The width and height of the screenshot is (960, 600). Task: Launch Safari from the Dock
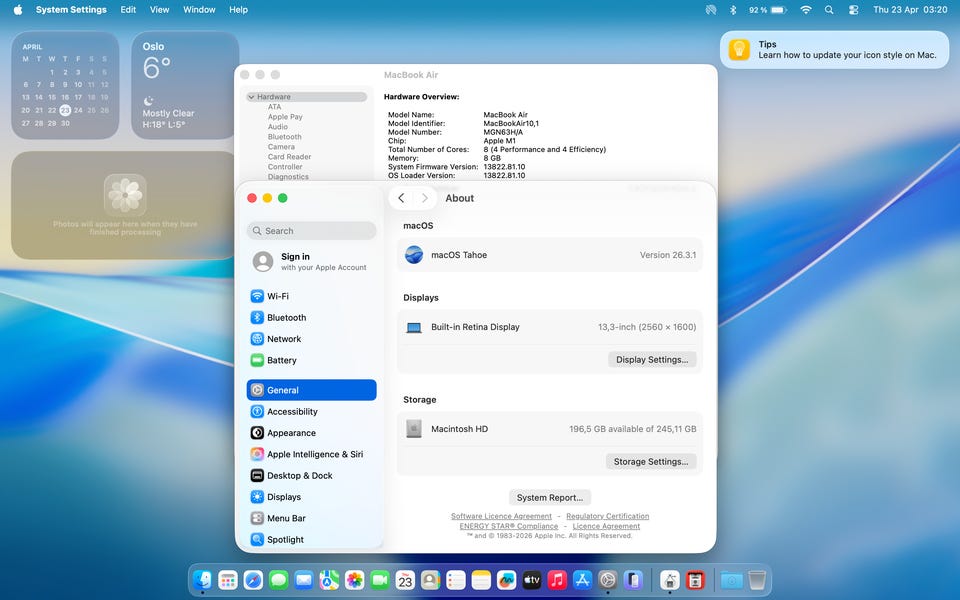point(253,579)
